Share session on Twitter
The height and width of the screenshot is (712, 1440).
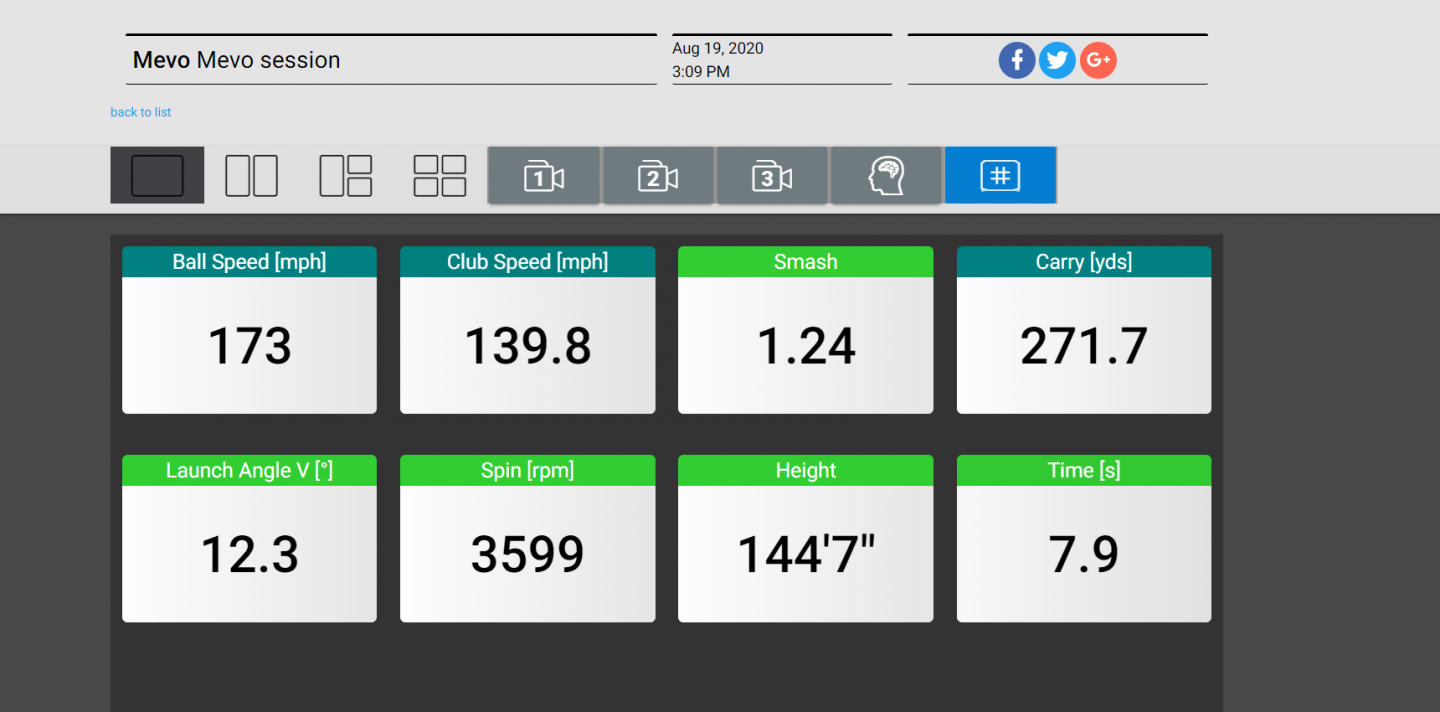click(1057, 61)
